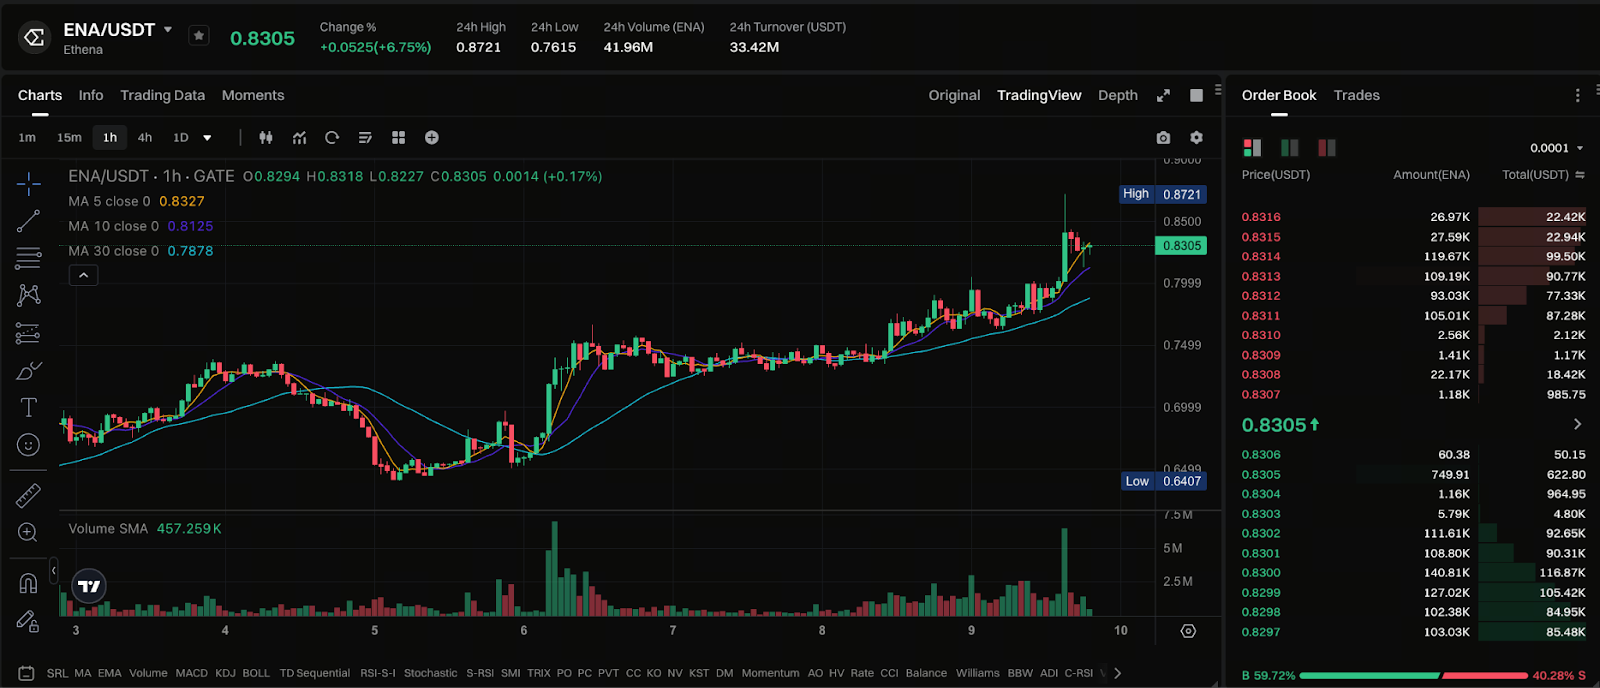Click the square layout icon beside fullscreen

[x=1196, y=96]
